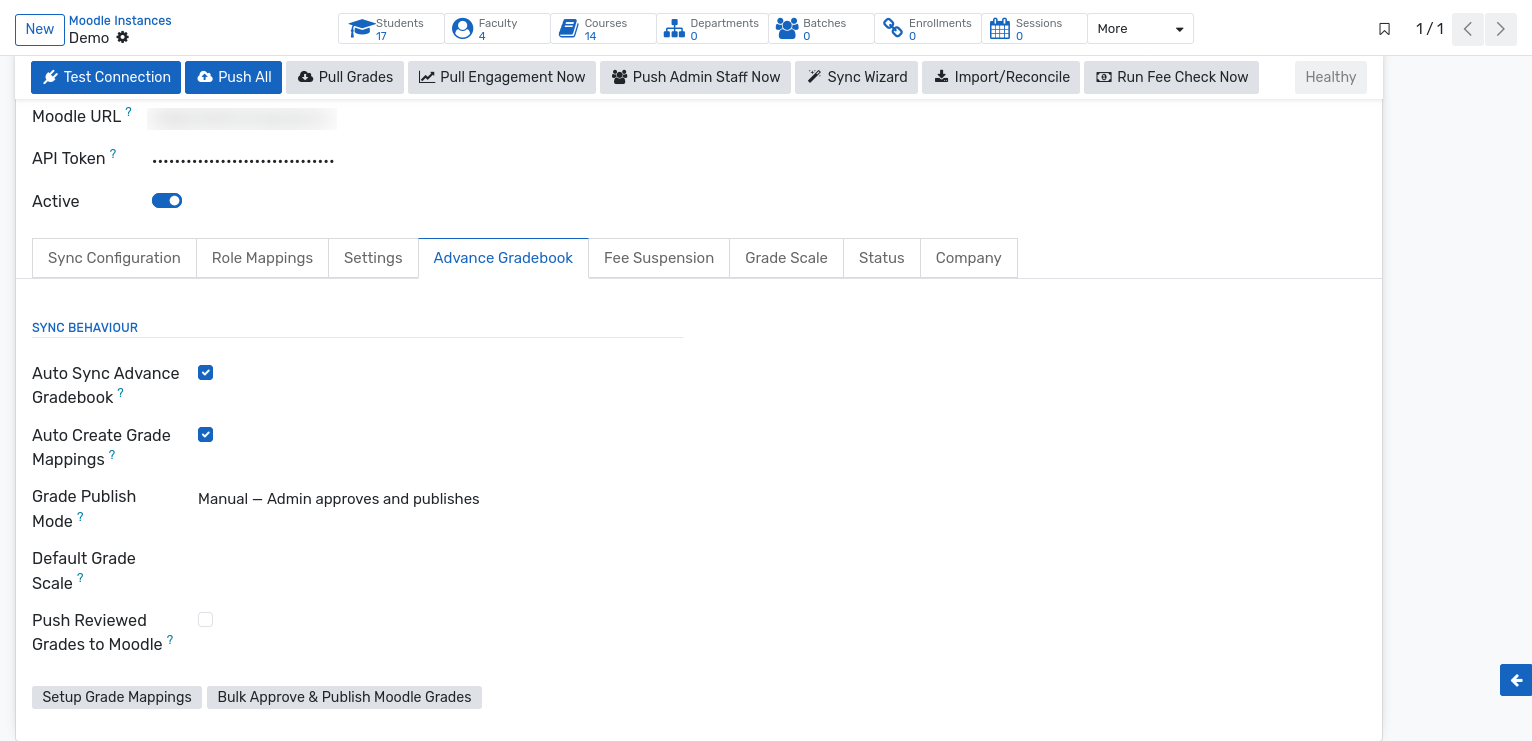
Task: Click the Push All button
Action: [x=234, y=77]
